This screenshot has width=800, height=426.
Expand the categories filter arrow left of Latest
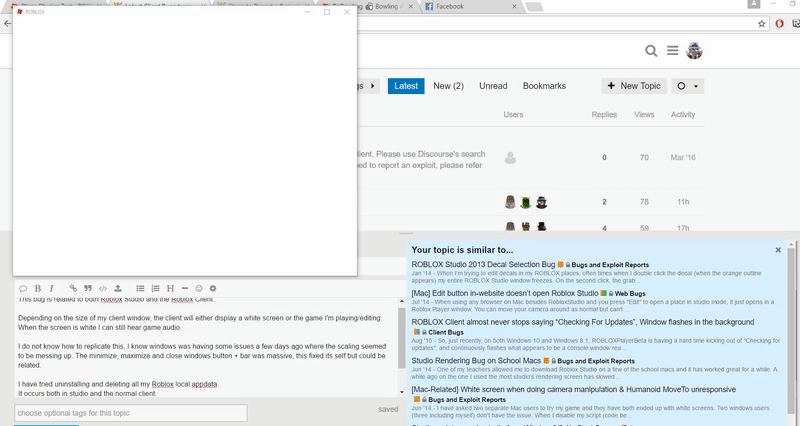(373, 86)
